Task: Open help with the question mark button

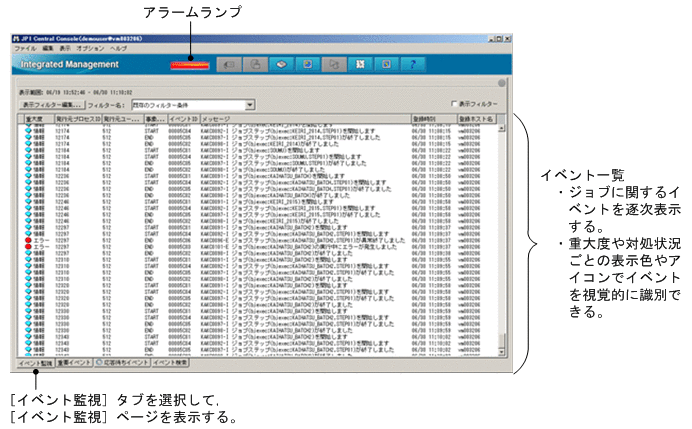Action: [x=413, y=64]
